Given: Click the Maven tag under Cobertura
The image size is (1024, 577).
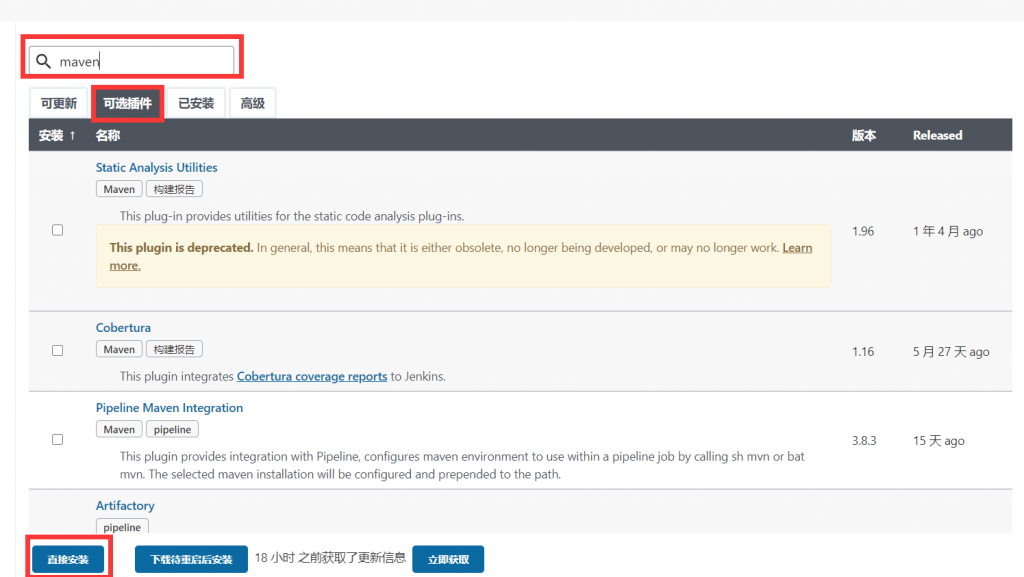Looking at the screenshot, I should click(119, 349).
